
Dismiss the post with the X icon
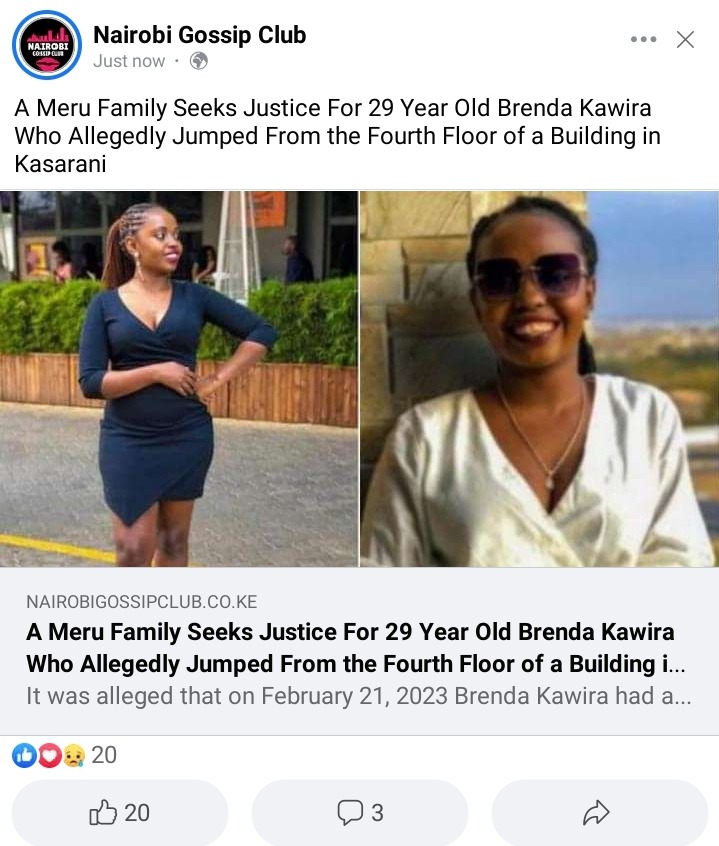685,39
